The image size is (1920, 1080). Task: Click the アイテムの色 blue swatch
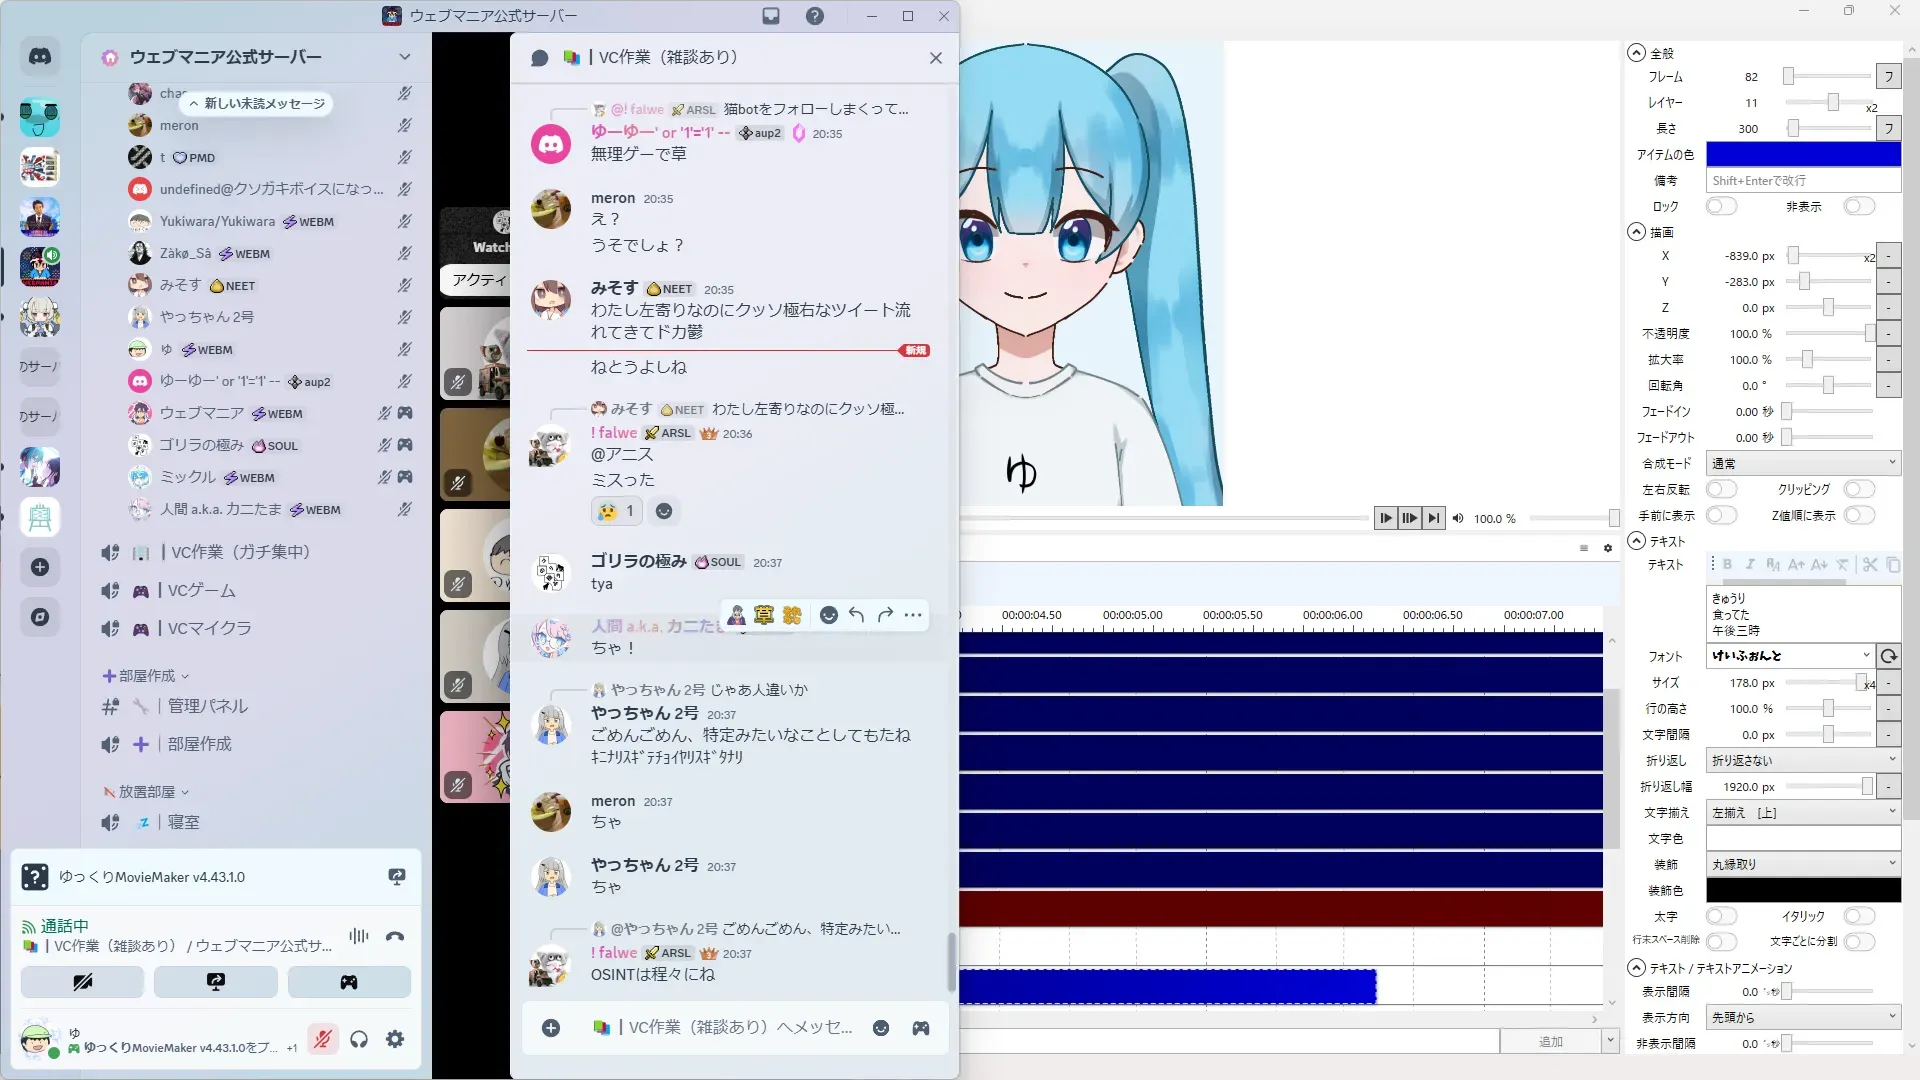click(x=1802, y=154)
